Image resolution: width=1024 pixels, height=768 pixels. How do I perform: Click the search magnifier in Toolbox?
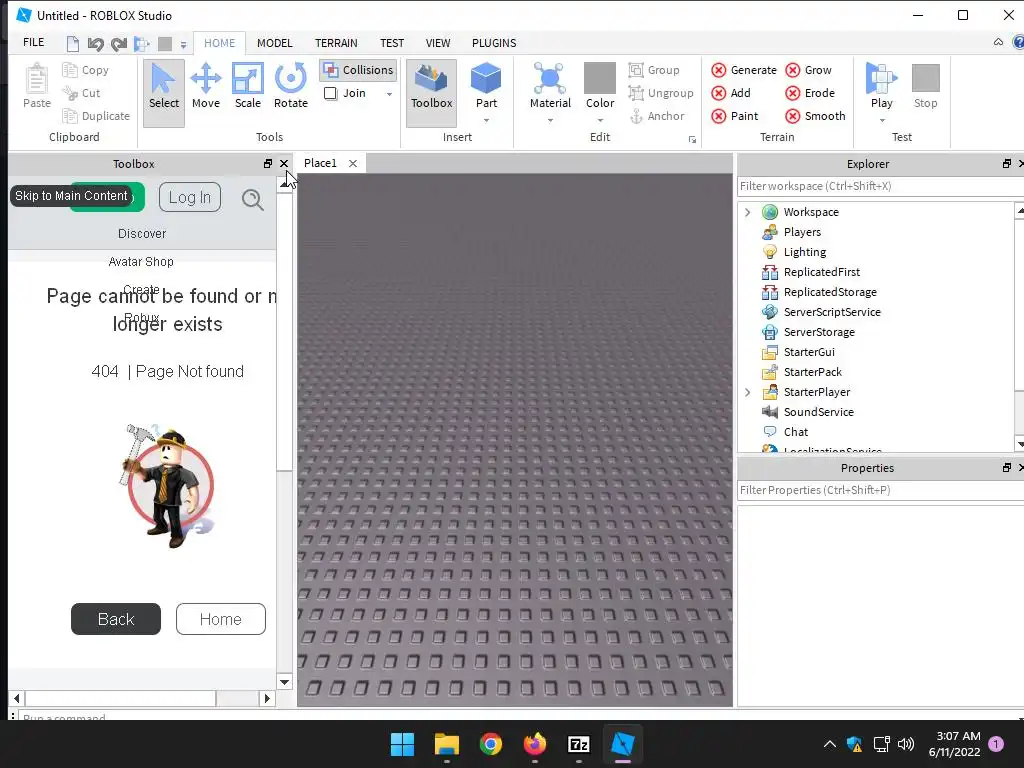pyautogui.click(x=252, y=199)
